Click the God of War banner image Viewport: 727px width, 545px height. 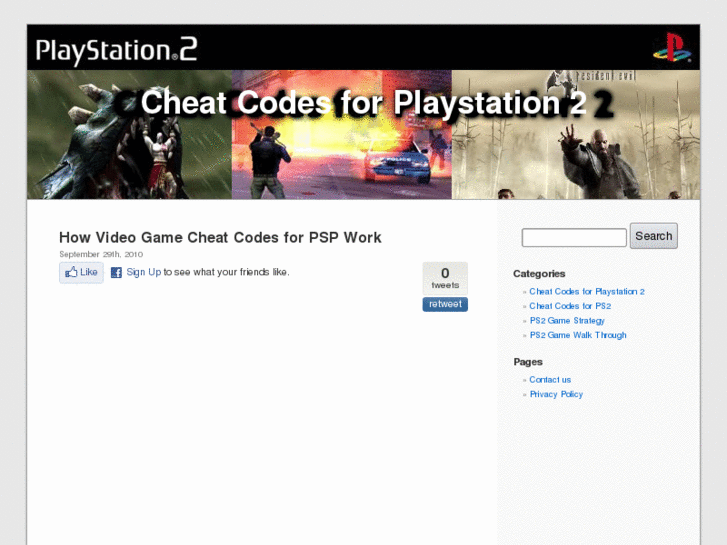click(x=129, y=135)
